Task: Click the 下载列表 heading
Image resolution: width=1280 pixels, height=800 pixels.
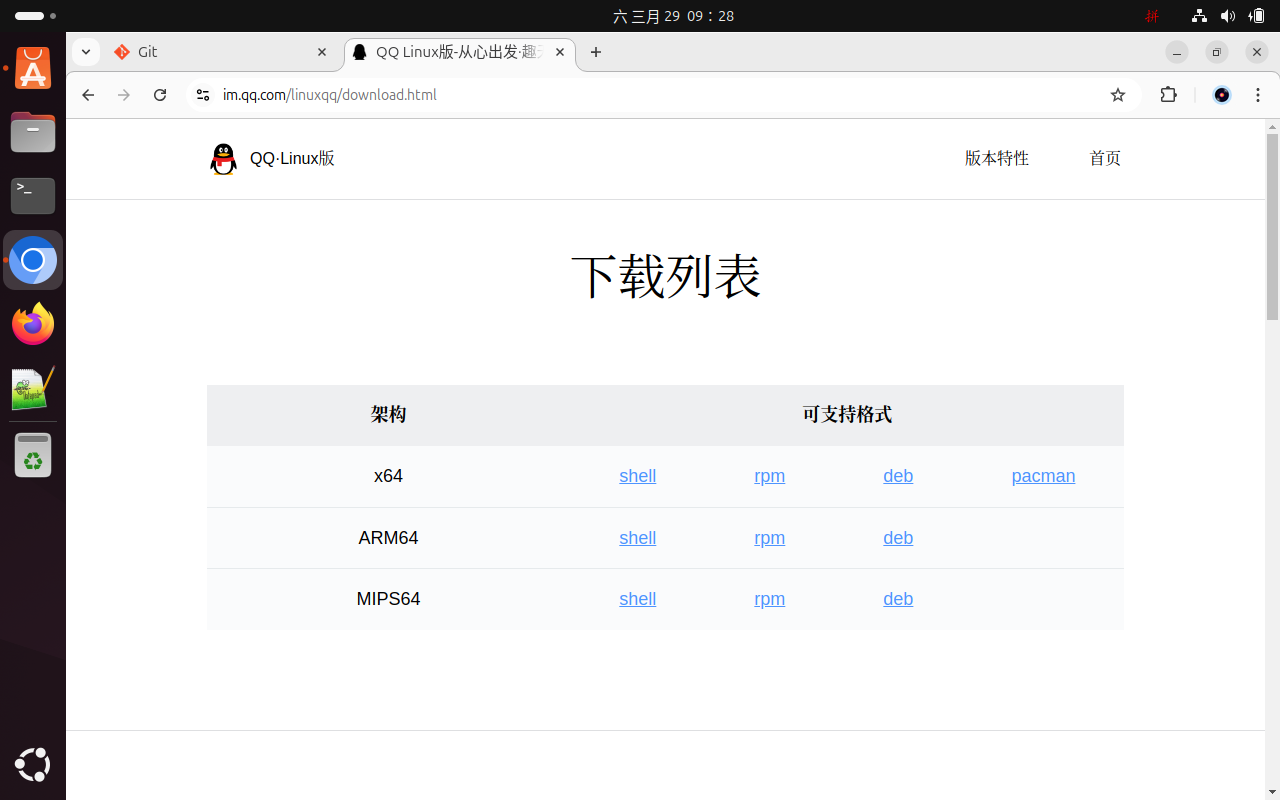Action: 666,277
